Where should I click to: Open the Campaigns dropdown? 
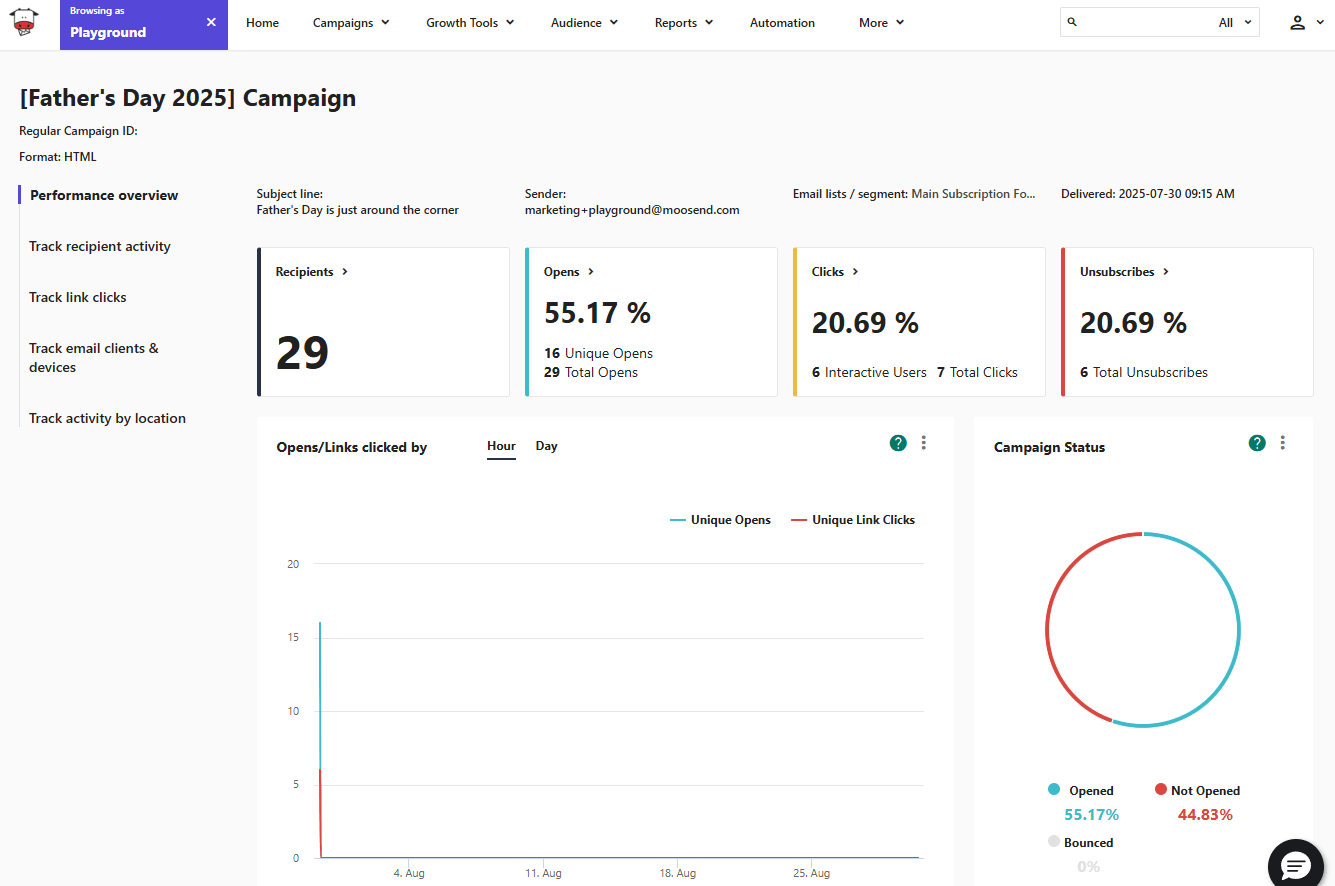tap(350, 22)
